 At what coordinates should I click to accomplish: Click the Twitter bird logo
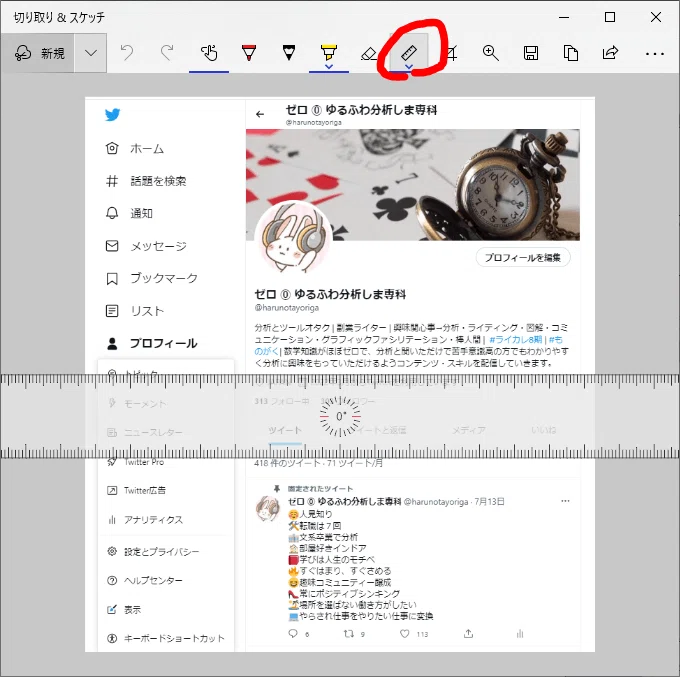tap(112, 115)
